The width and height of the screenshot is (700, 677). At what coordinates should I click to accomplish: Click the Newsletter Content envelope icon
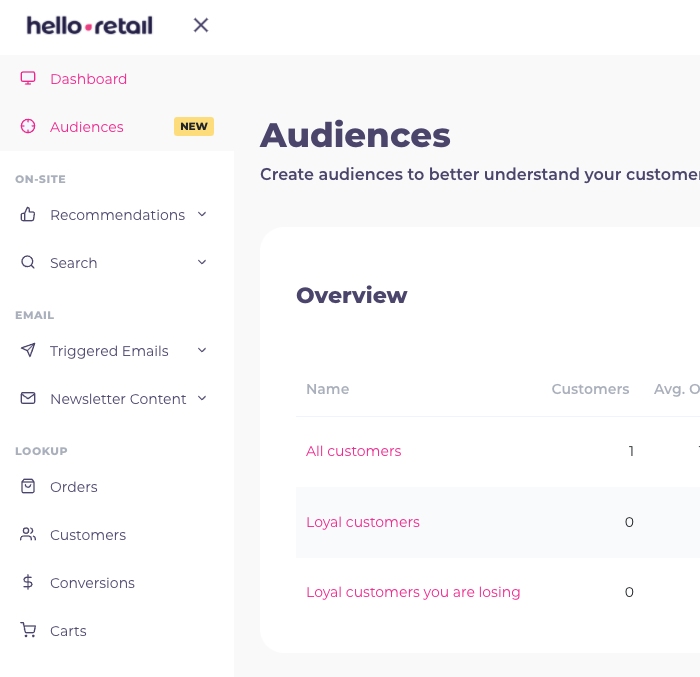pyautogui.click(x=28, y=399)
